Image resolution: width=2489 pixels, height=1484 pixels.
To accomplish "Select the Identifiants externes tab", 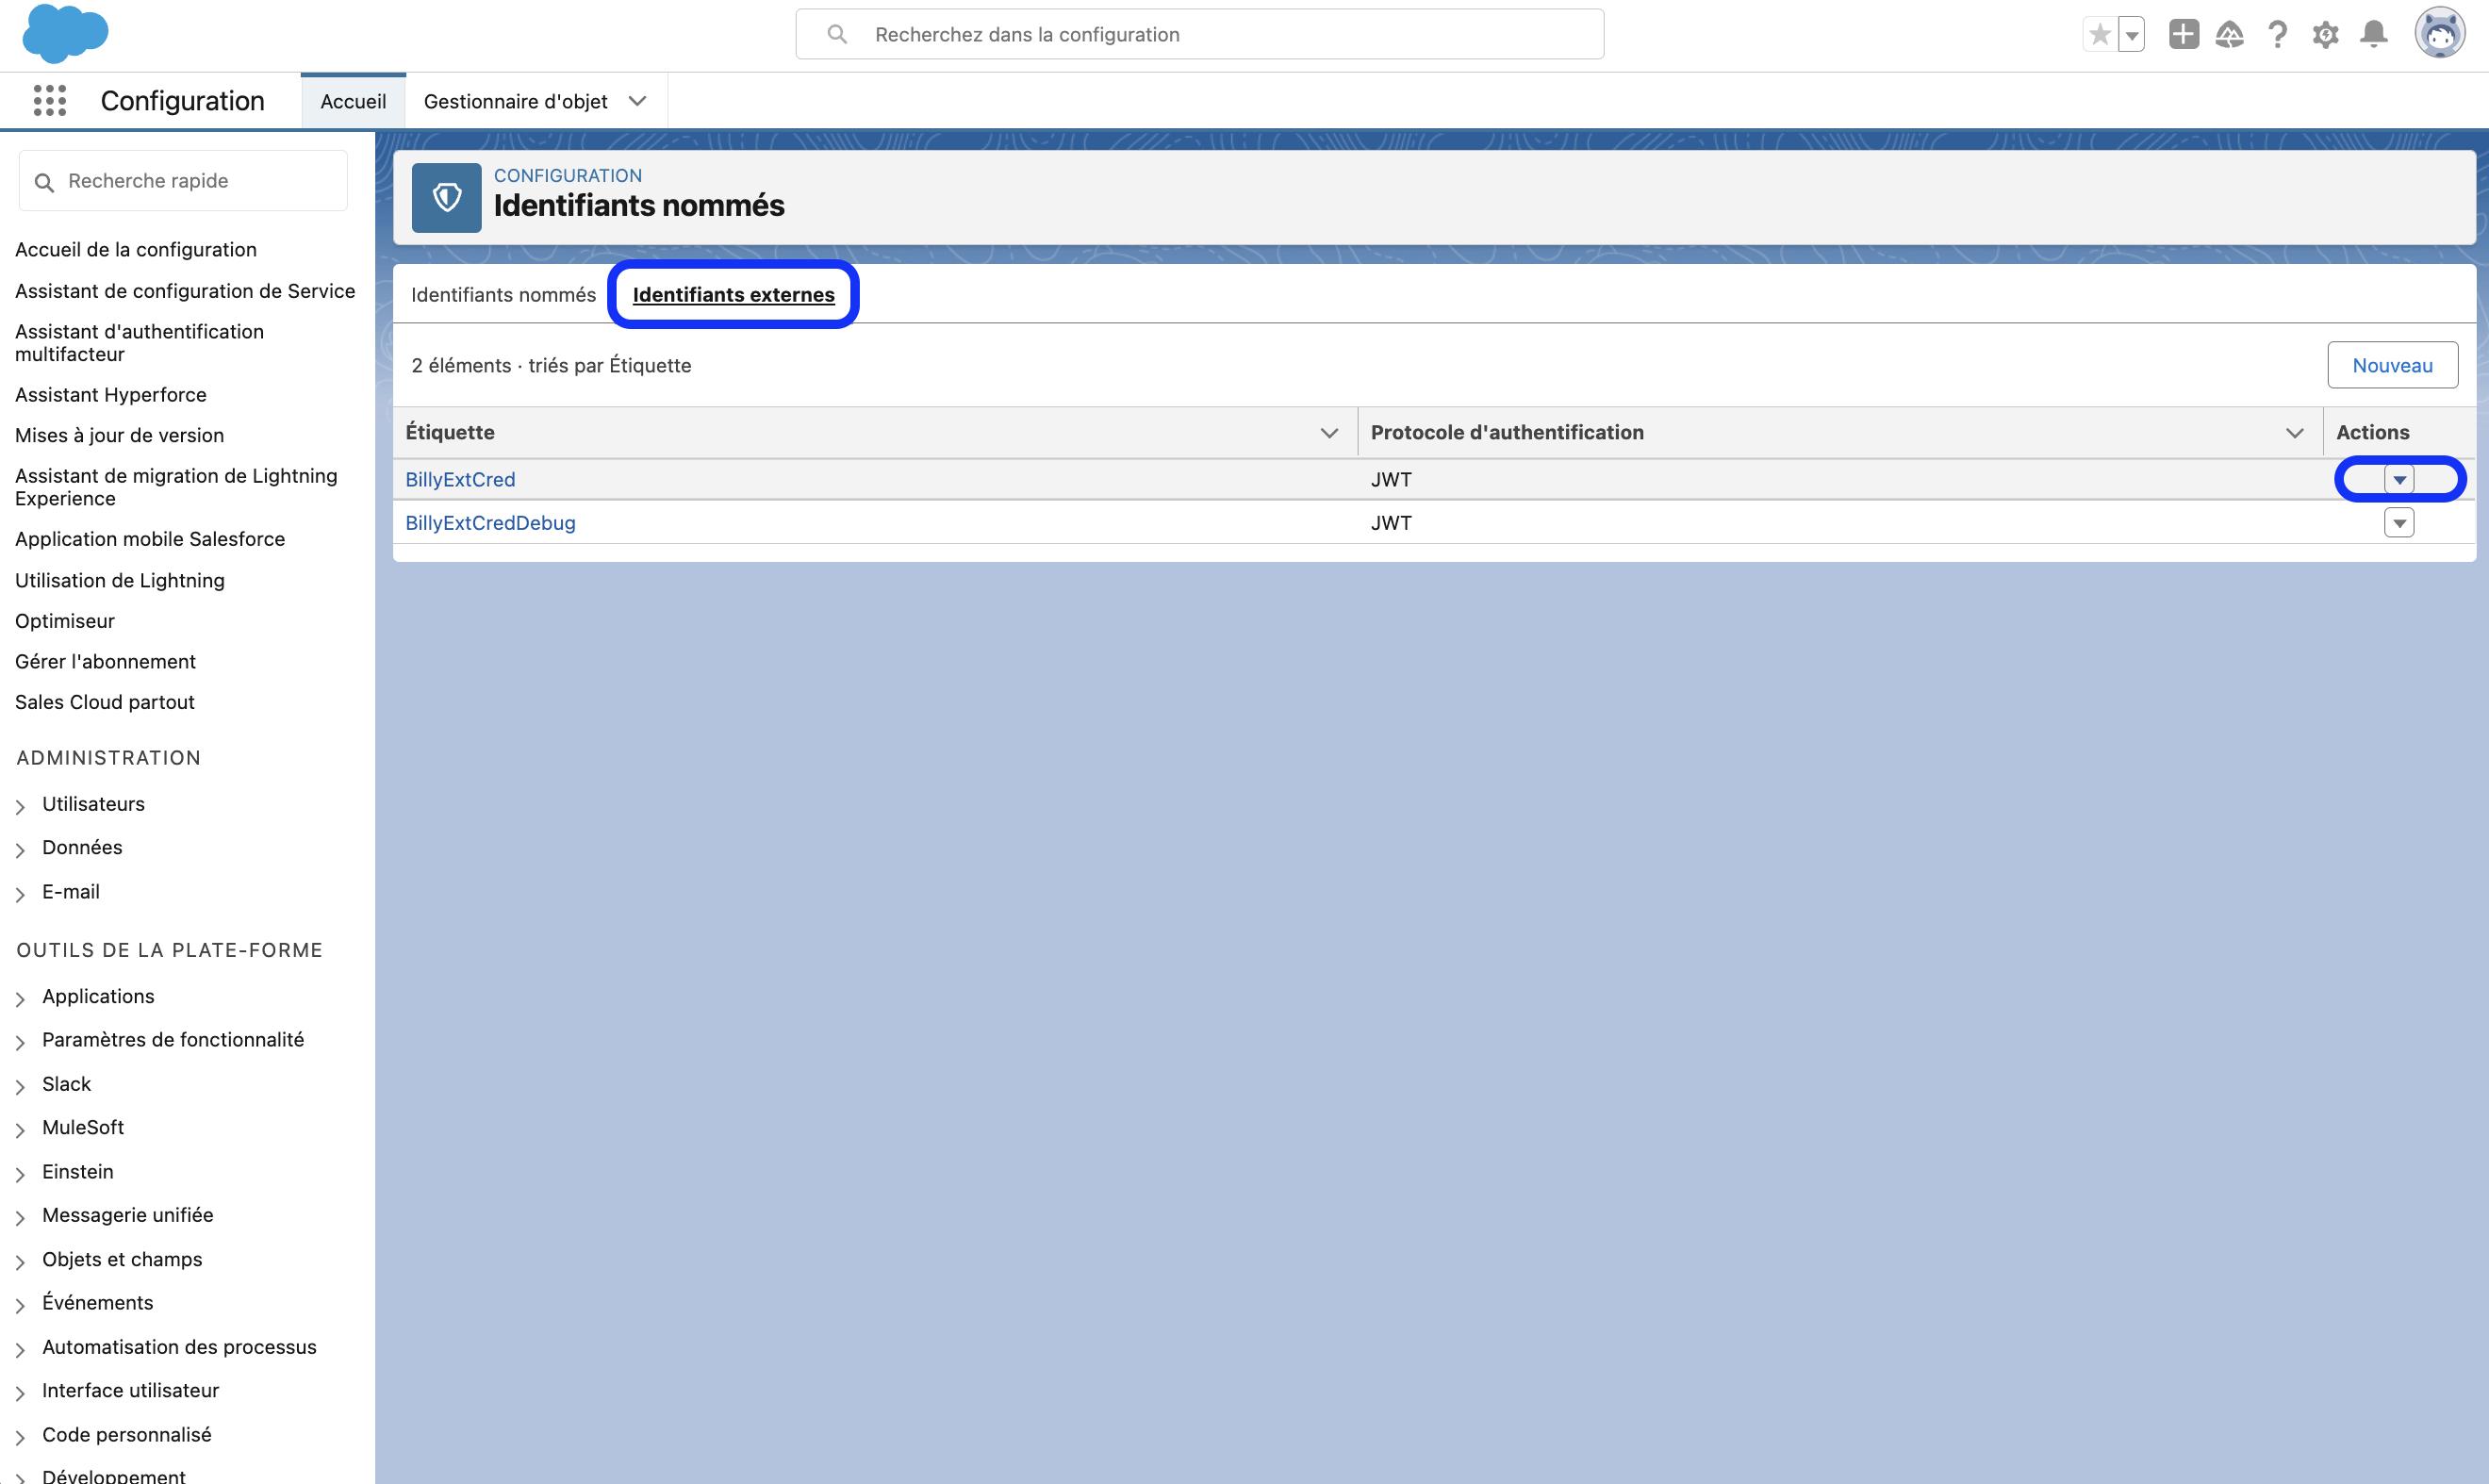I will click(734, 295).
